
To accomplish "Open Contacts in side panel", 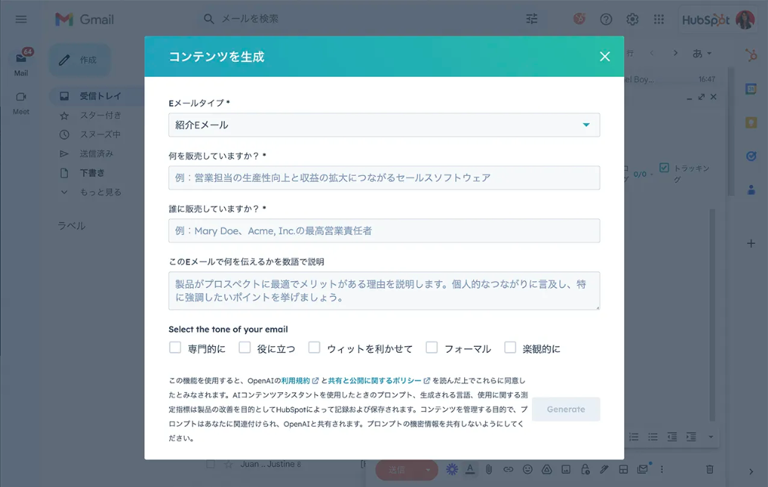I will (x=751, y=190).
